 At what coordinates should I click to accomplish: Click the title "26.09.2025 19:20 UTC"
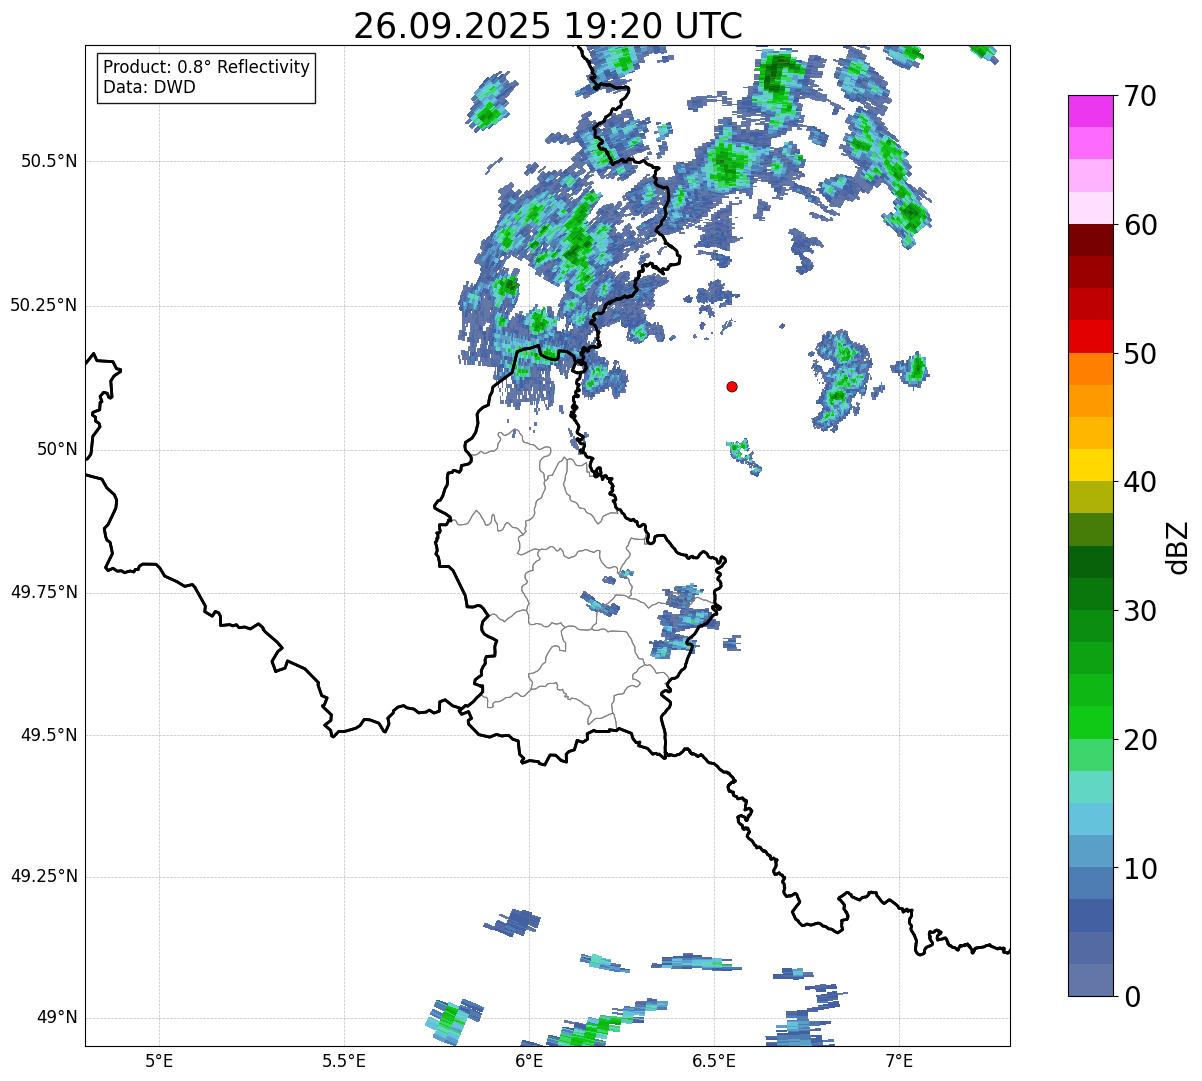click(548, 26)
